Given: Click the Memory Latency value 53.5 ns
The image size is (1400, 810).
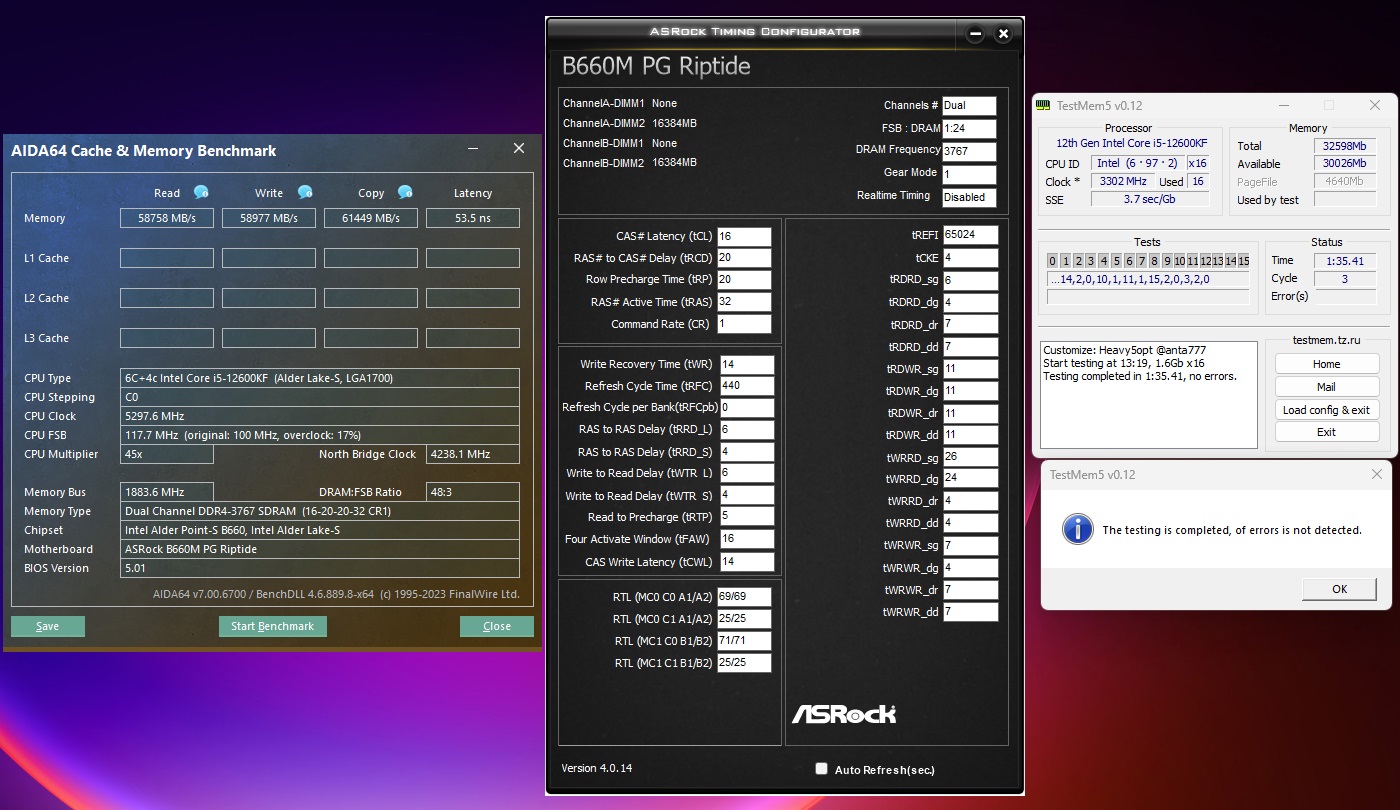Looking at the screenshot, I should (473, 218).
